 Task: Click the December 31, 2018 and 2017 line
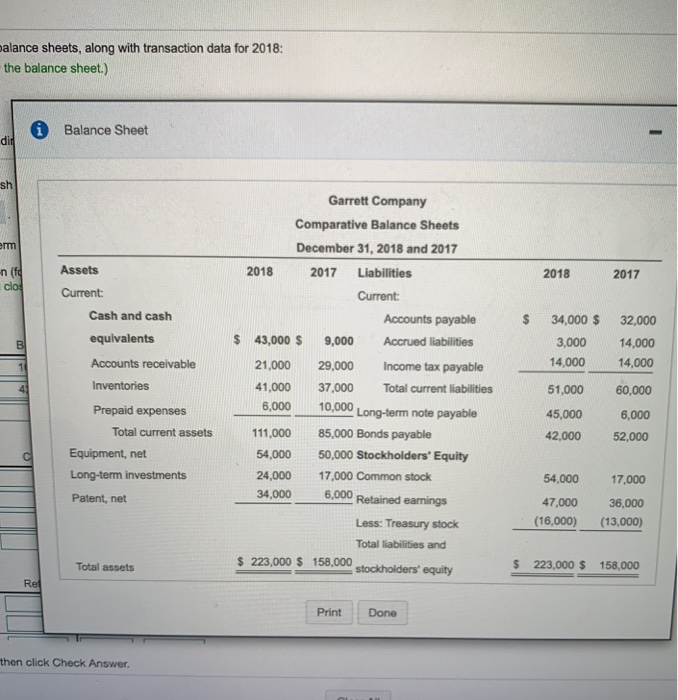coord(377,248)
